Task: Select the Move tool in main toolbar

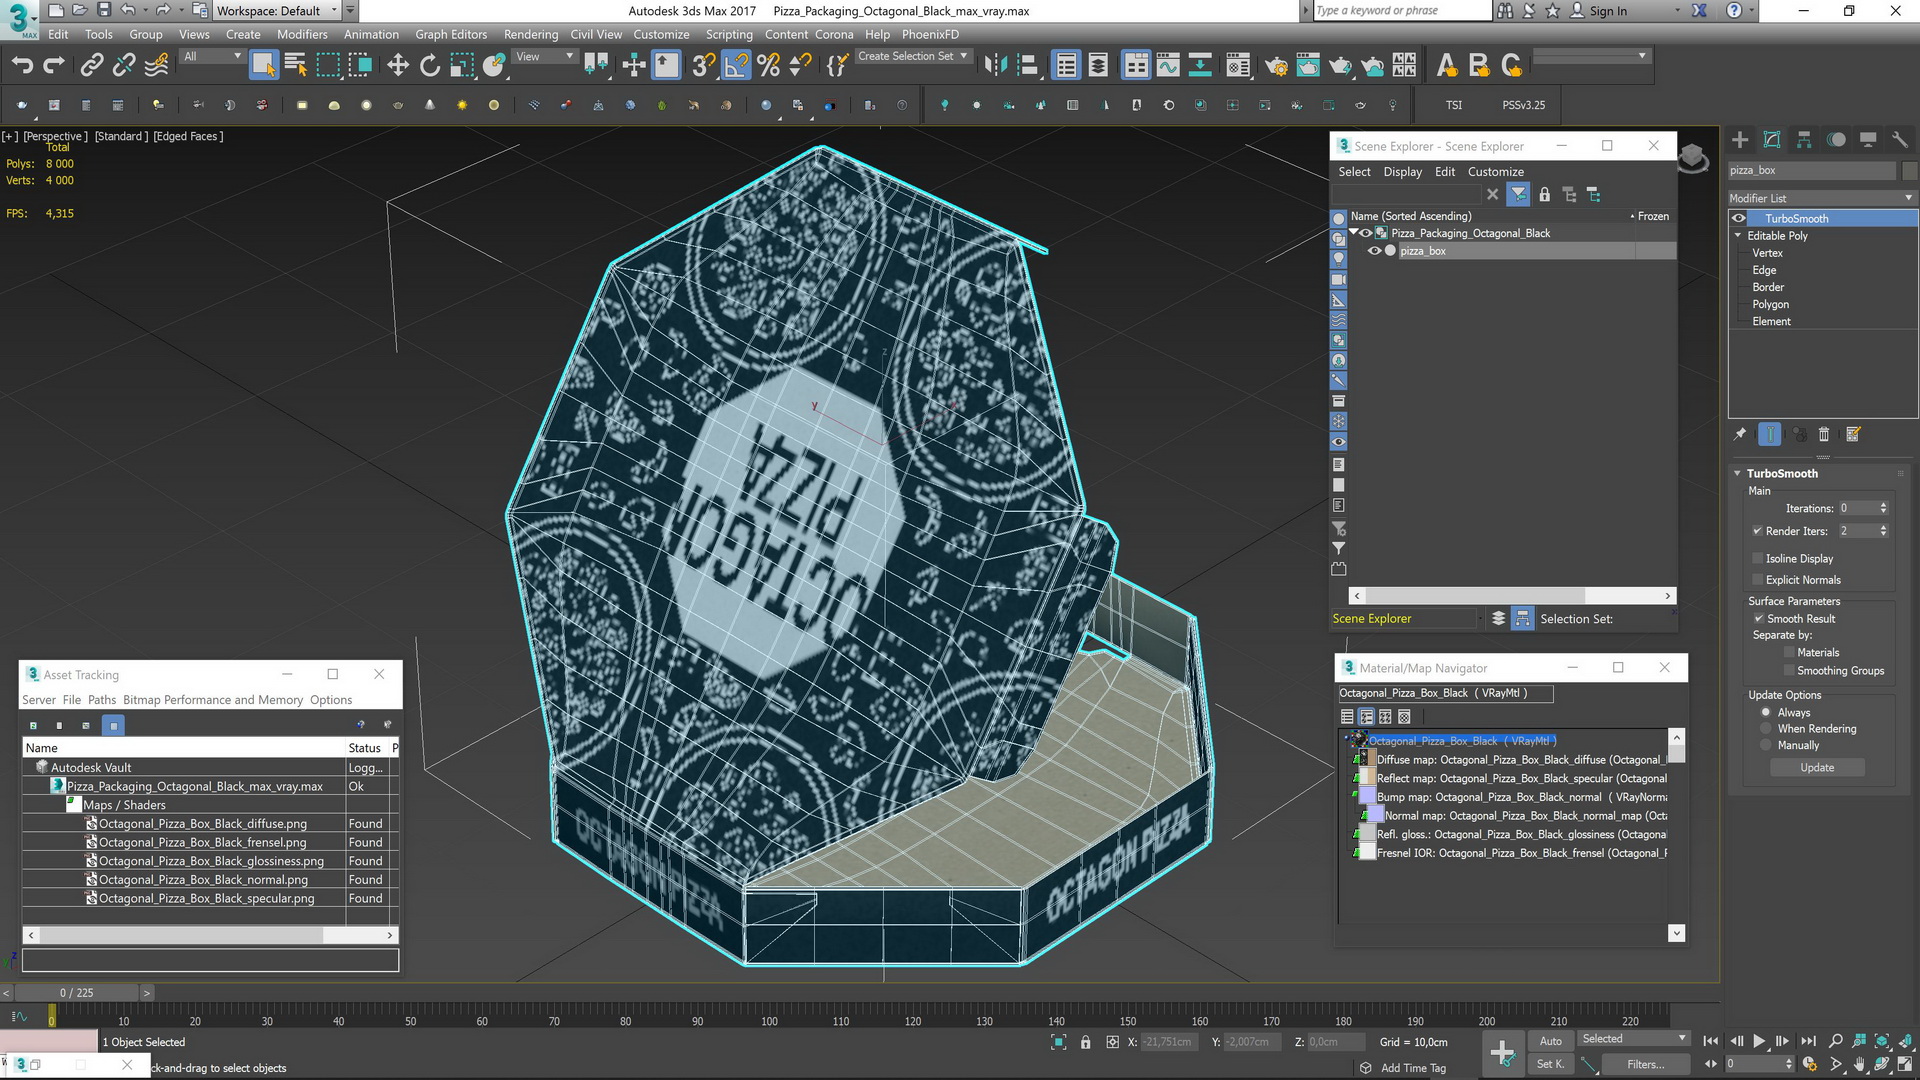Action: pyautogui.click(x=398, y=66)
